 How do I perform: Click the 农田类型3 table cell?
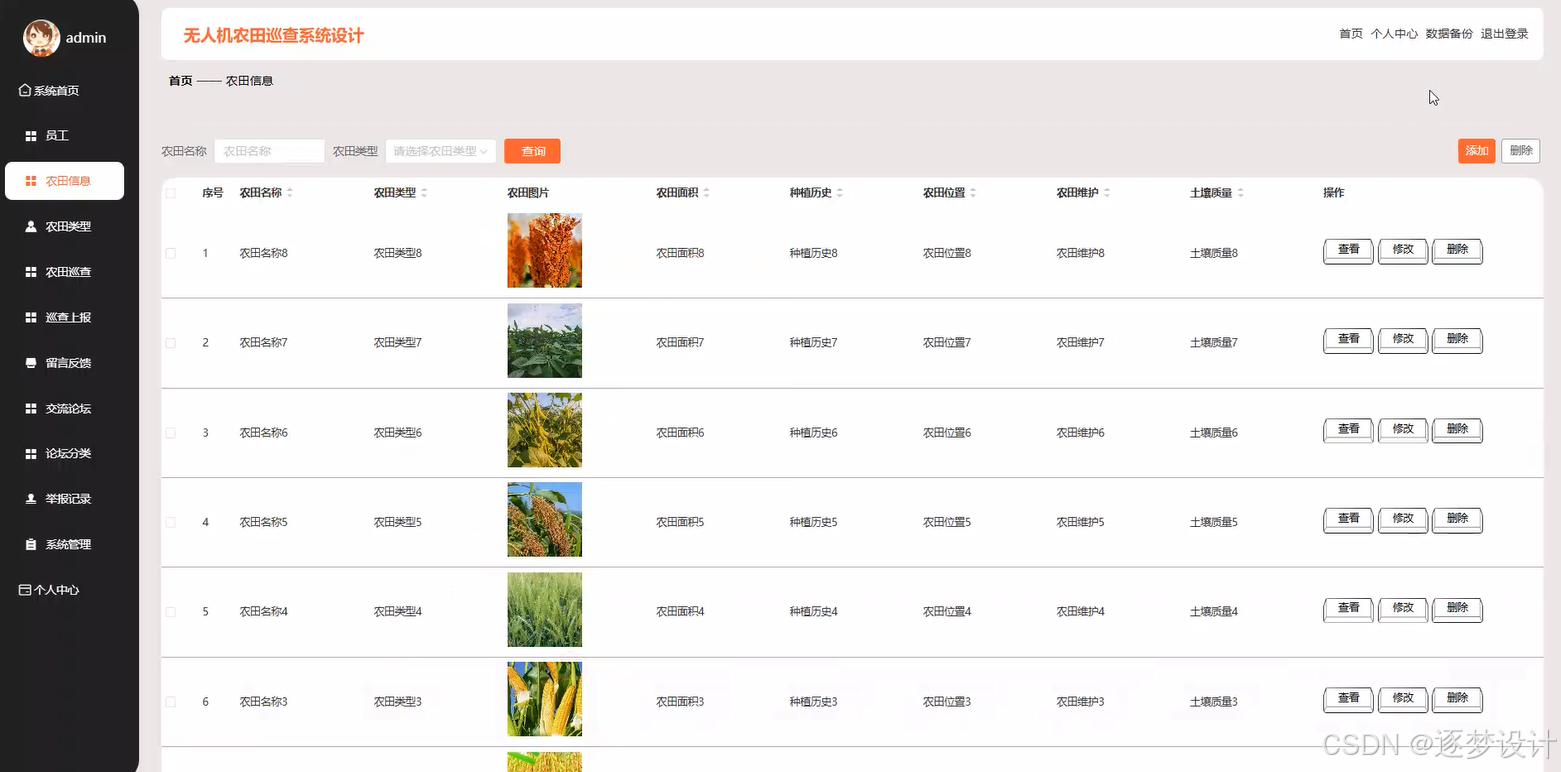tap(398, 702)
